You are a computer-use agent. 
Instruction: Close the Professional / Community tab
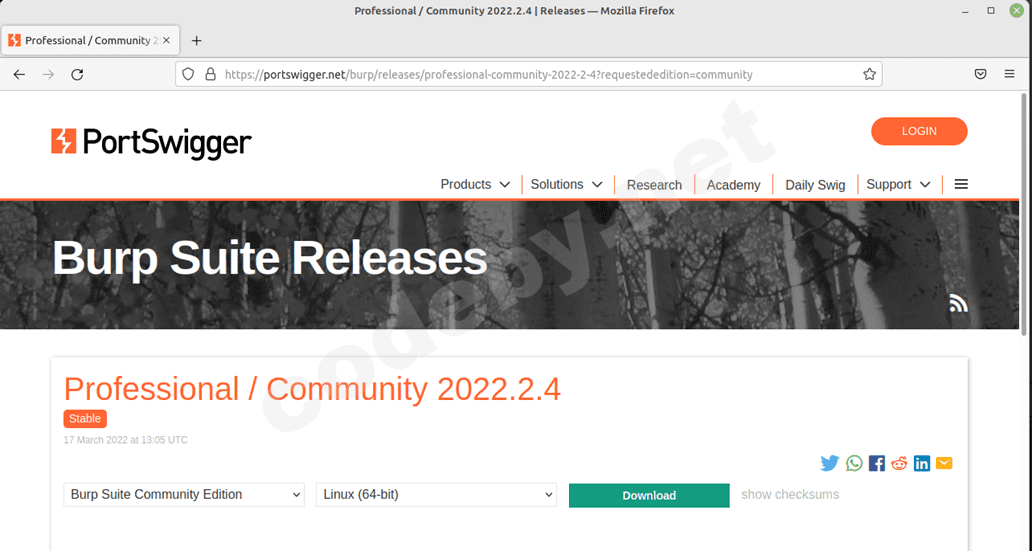tap(167, 41)
